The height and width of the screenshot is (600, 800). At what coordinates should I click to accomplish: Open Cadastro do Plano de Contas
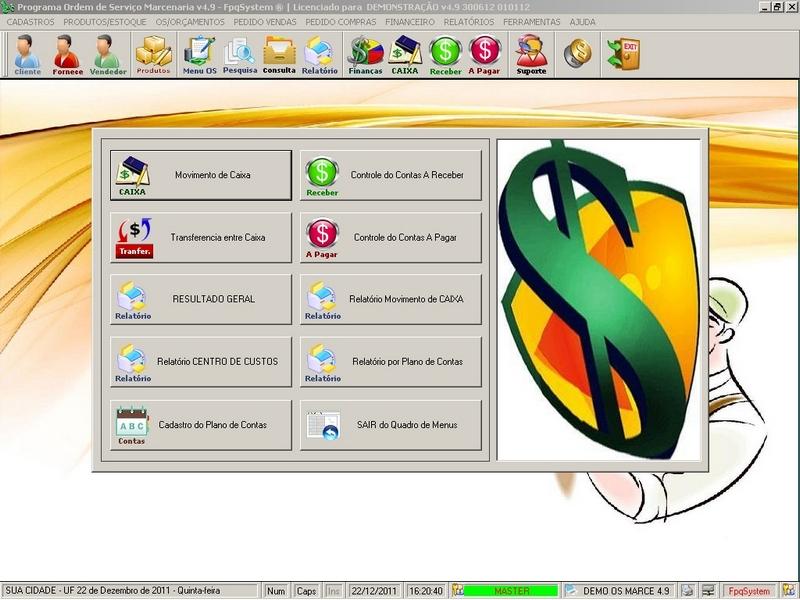201,424
